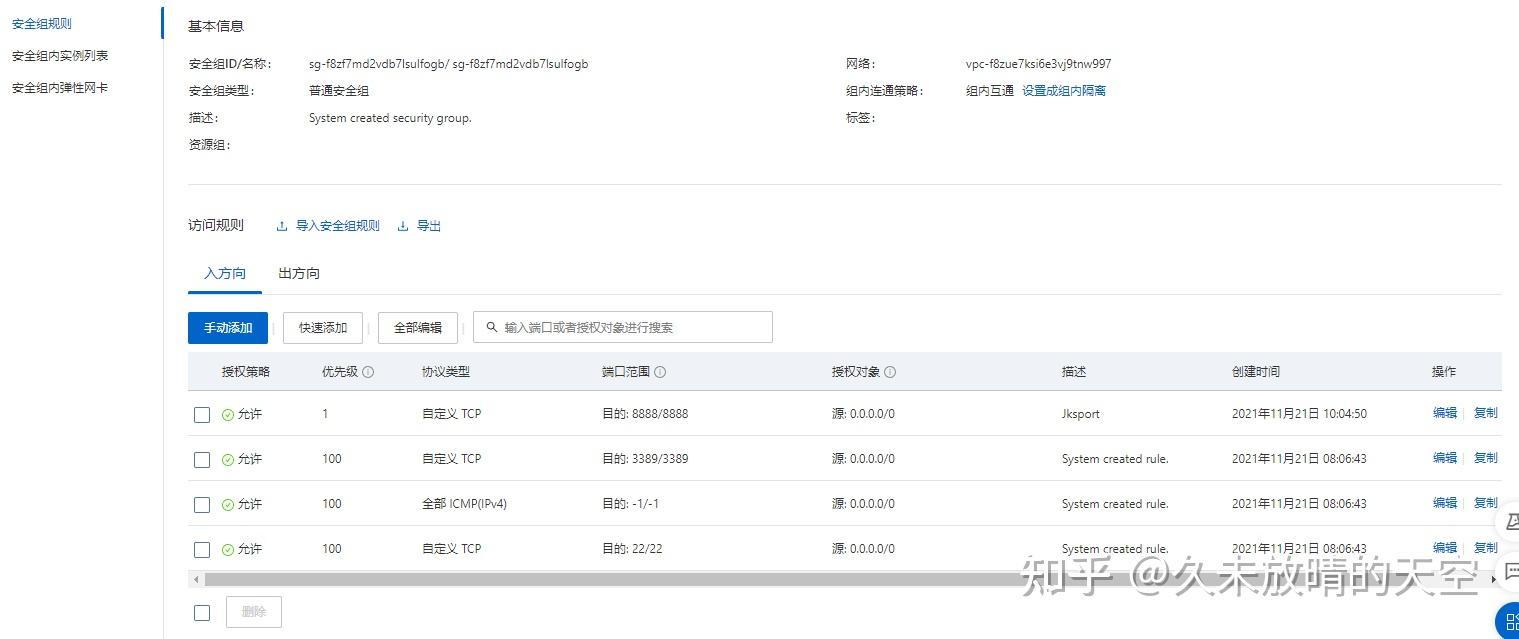Image resolution: width=1519 pixels, height=639 pixels.
Task: Click the Jksport description cell
Action: coord(1081,414)
